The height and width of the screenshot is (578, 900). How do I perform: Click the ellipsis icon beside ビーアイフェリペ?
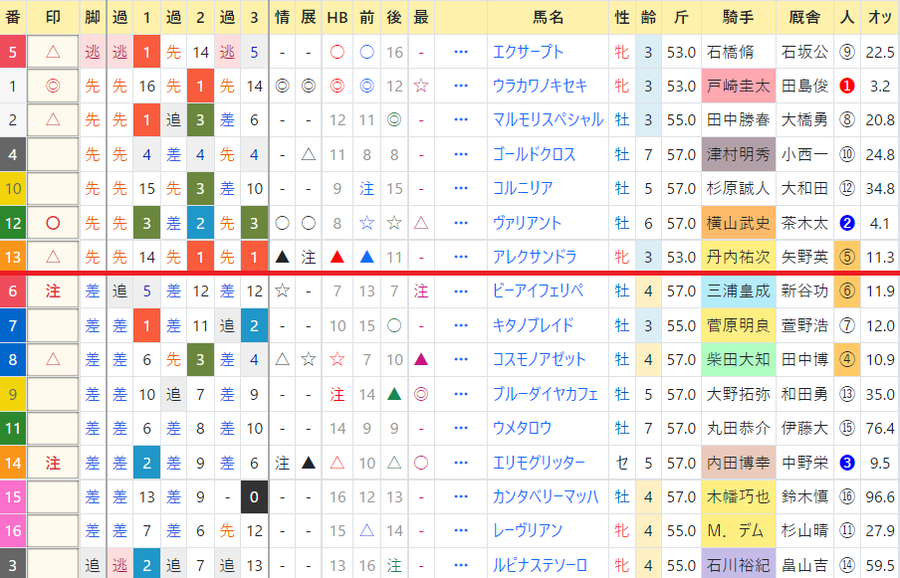click(x=461, y=292)
